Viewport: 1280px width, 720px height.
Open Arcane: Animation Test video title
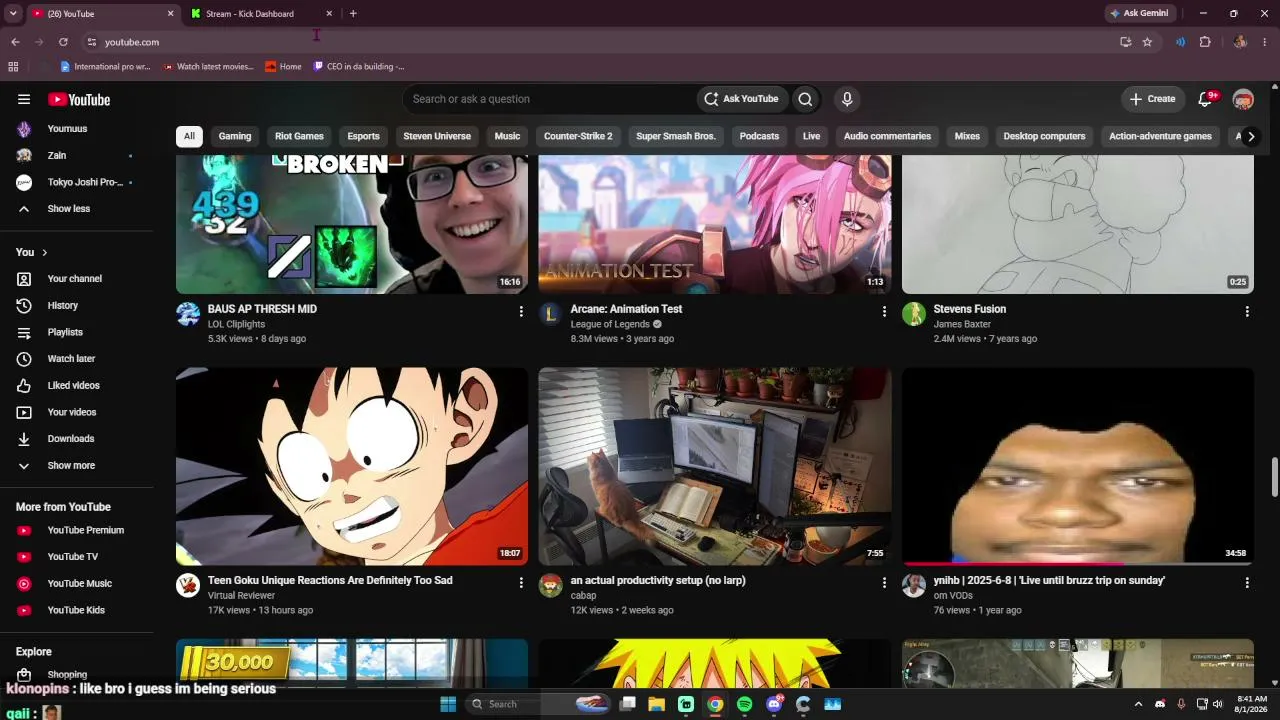(x=626, y=309)
